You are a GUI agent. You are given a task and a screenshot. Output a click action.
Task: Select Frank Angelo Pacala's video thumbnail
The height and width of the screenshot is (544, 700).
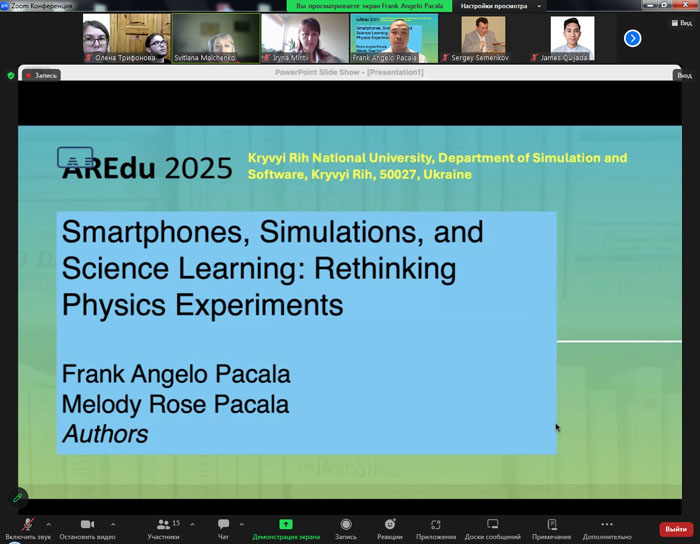coord(394,38)
